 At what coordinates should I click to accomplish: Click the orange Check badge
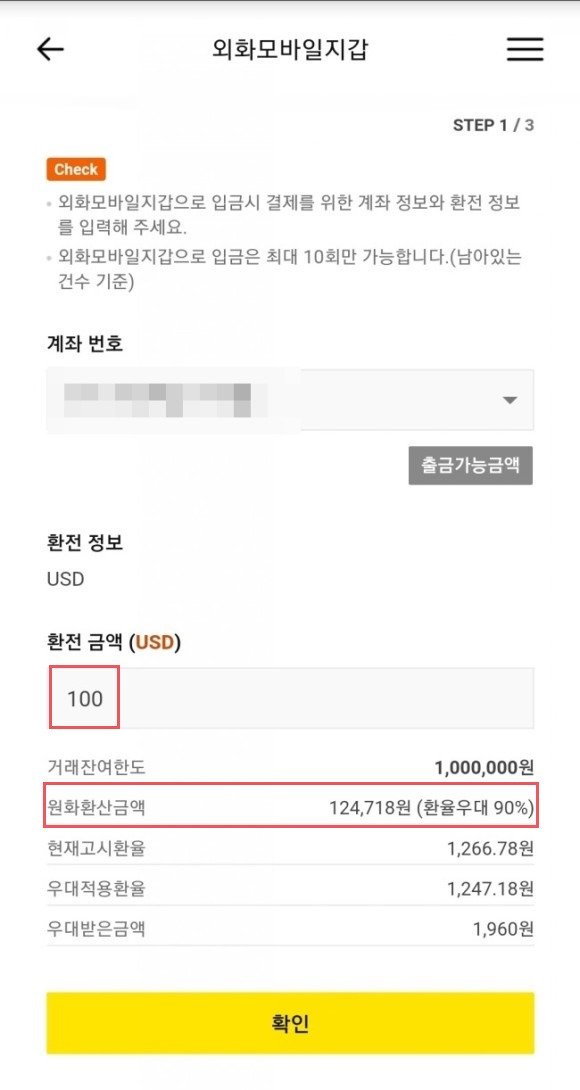click(x=75, y=169)
